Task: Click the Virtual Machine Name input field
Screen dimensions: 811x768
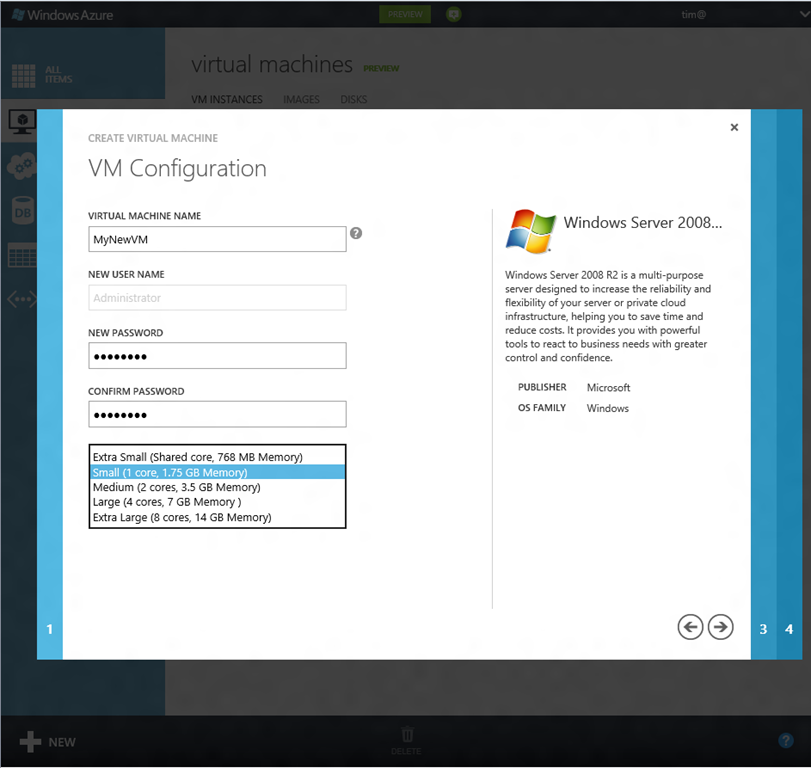Action: [x=217, y=239]
